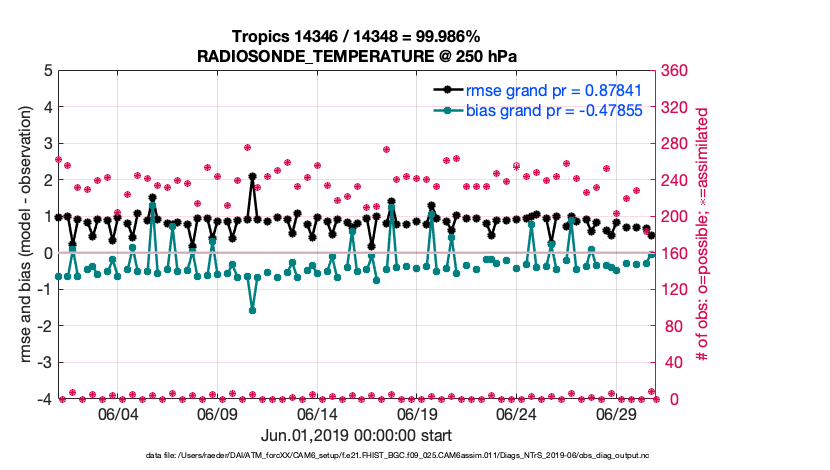Select the RADIOSONDE_TEMPERATURE @ 250 hPa subtitle

pyautogui.click(x=357, y=56)
